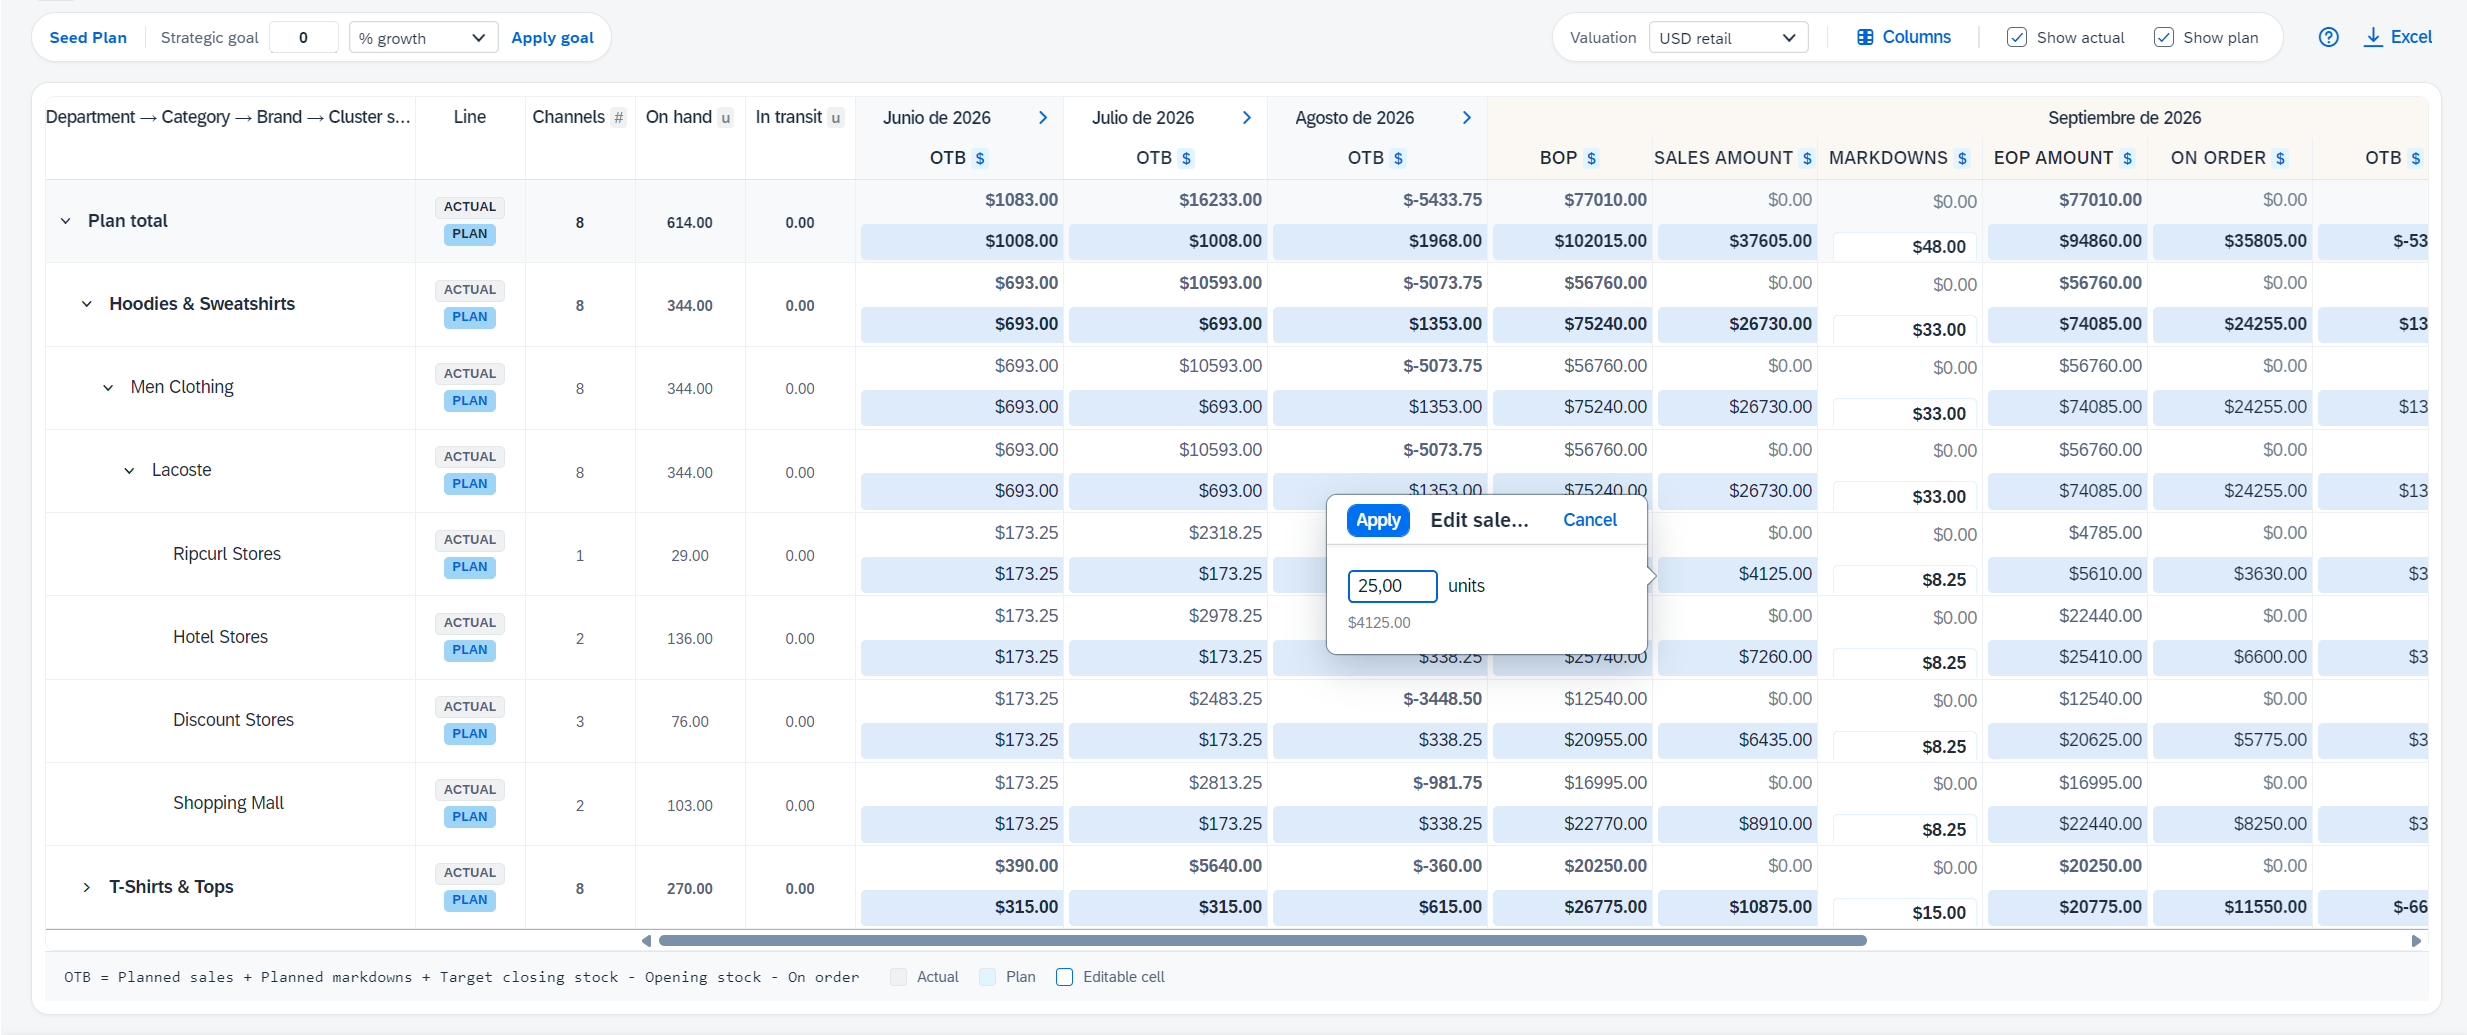Click the Discount Stores row label

233,720
